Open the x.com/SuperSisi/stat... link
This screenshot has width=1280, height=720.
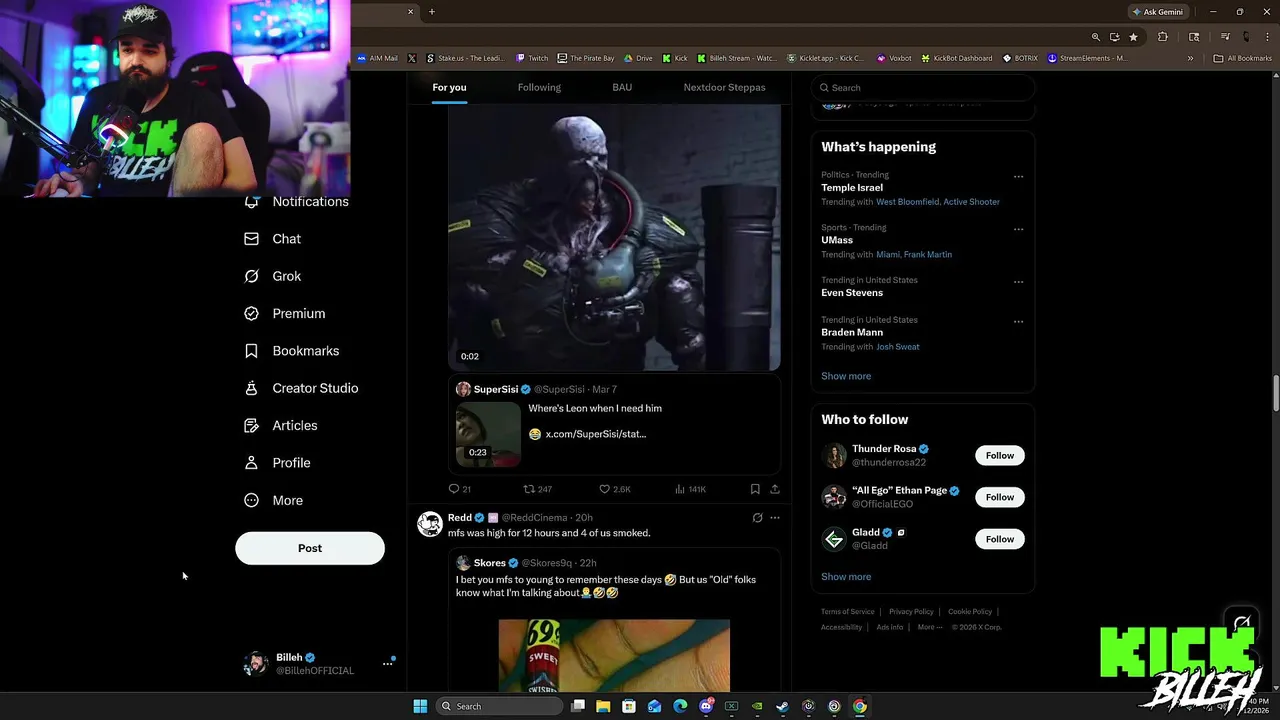tap(596, 434)
